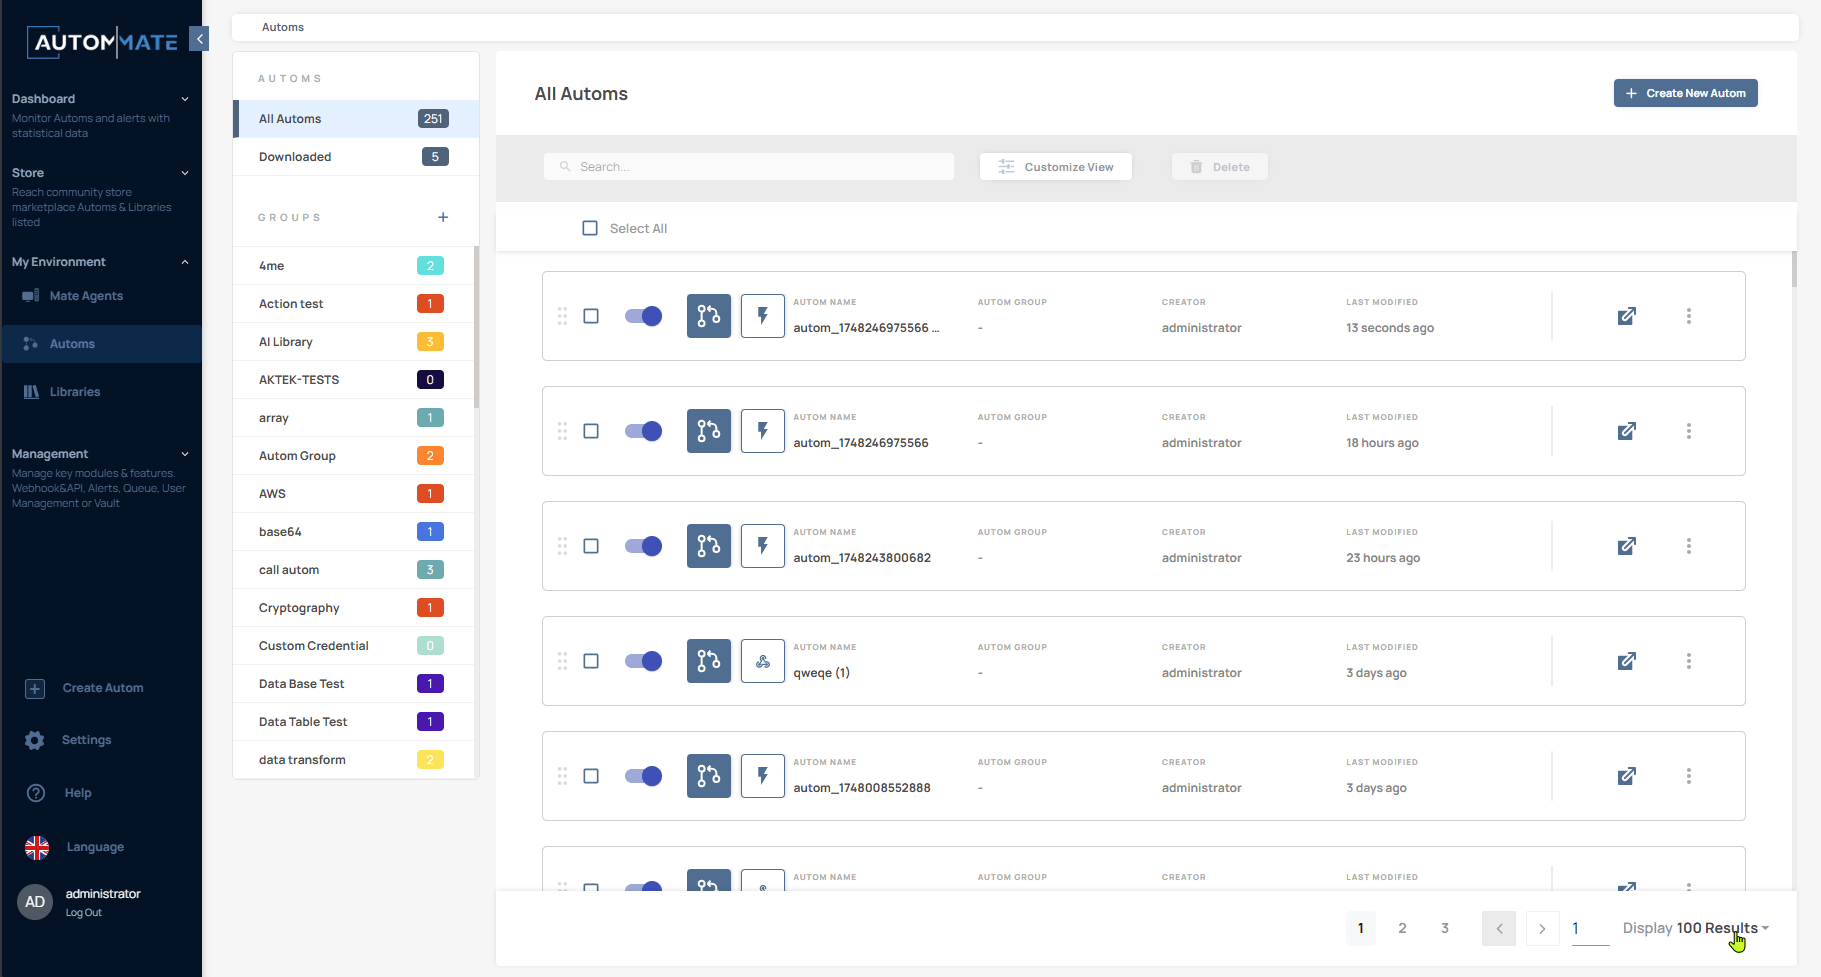Screen dimensions: 1821x977
Task: Collapse the sidebar with the arrow icon
Action: [199, 39]
